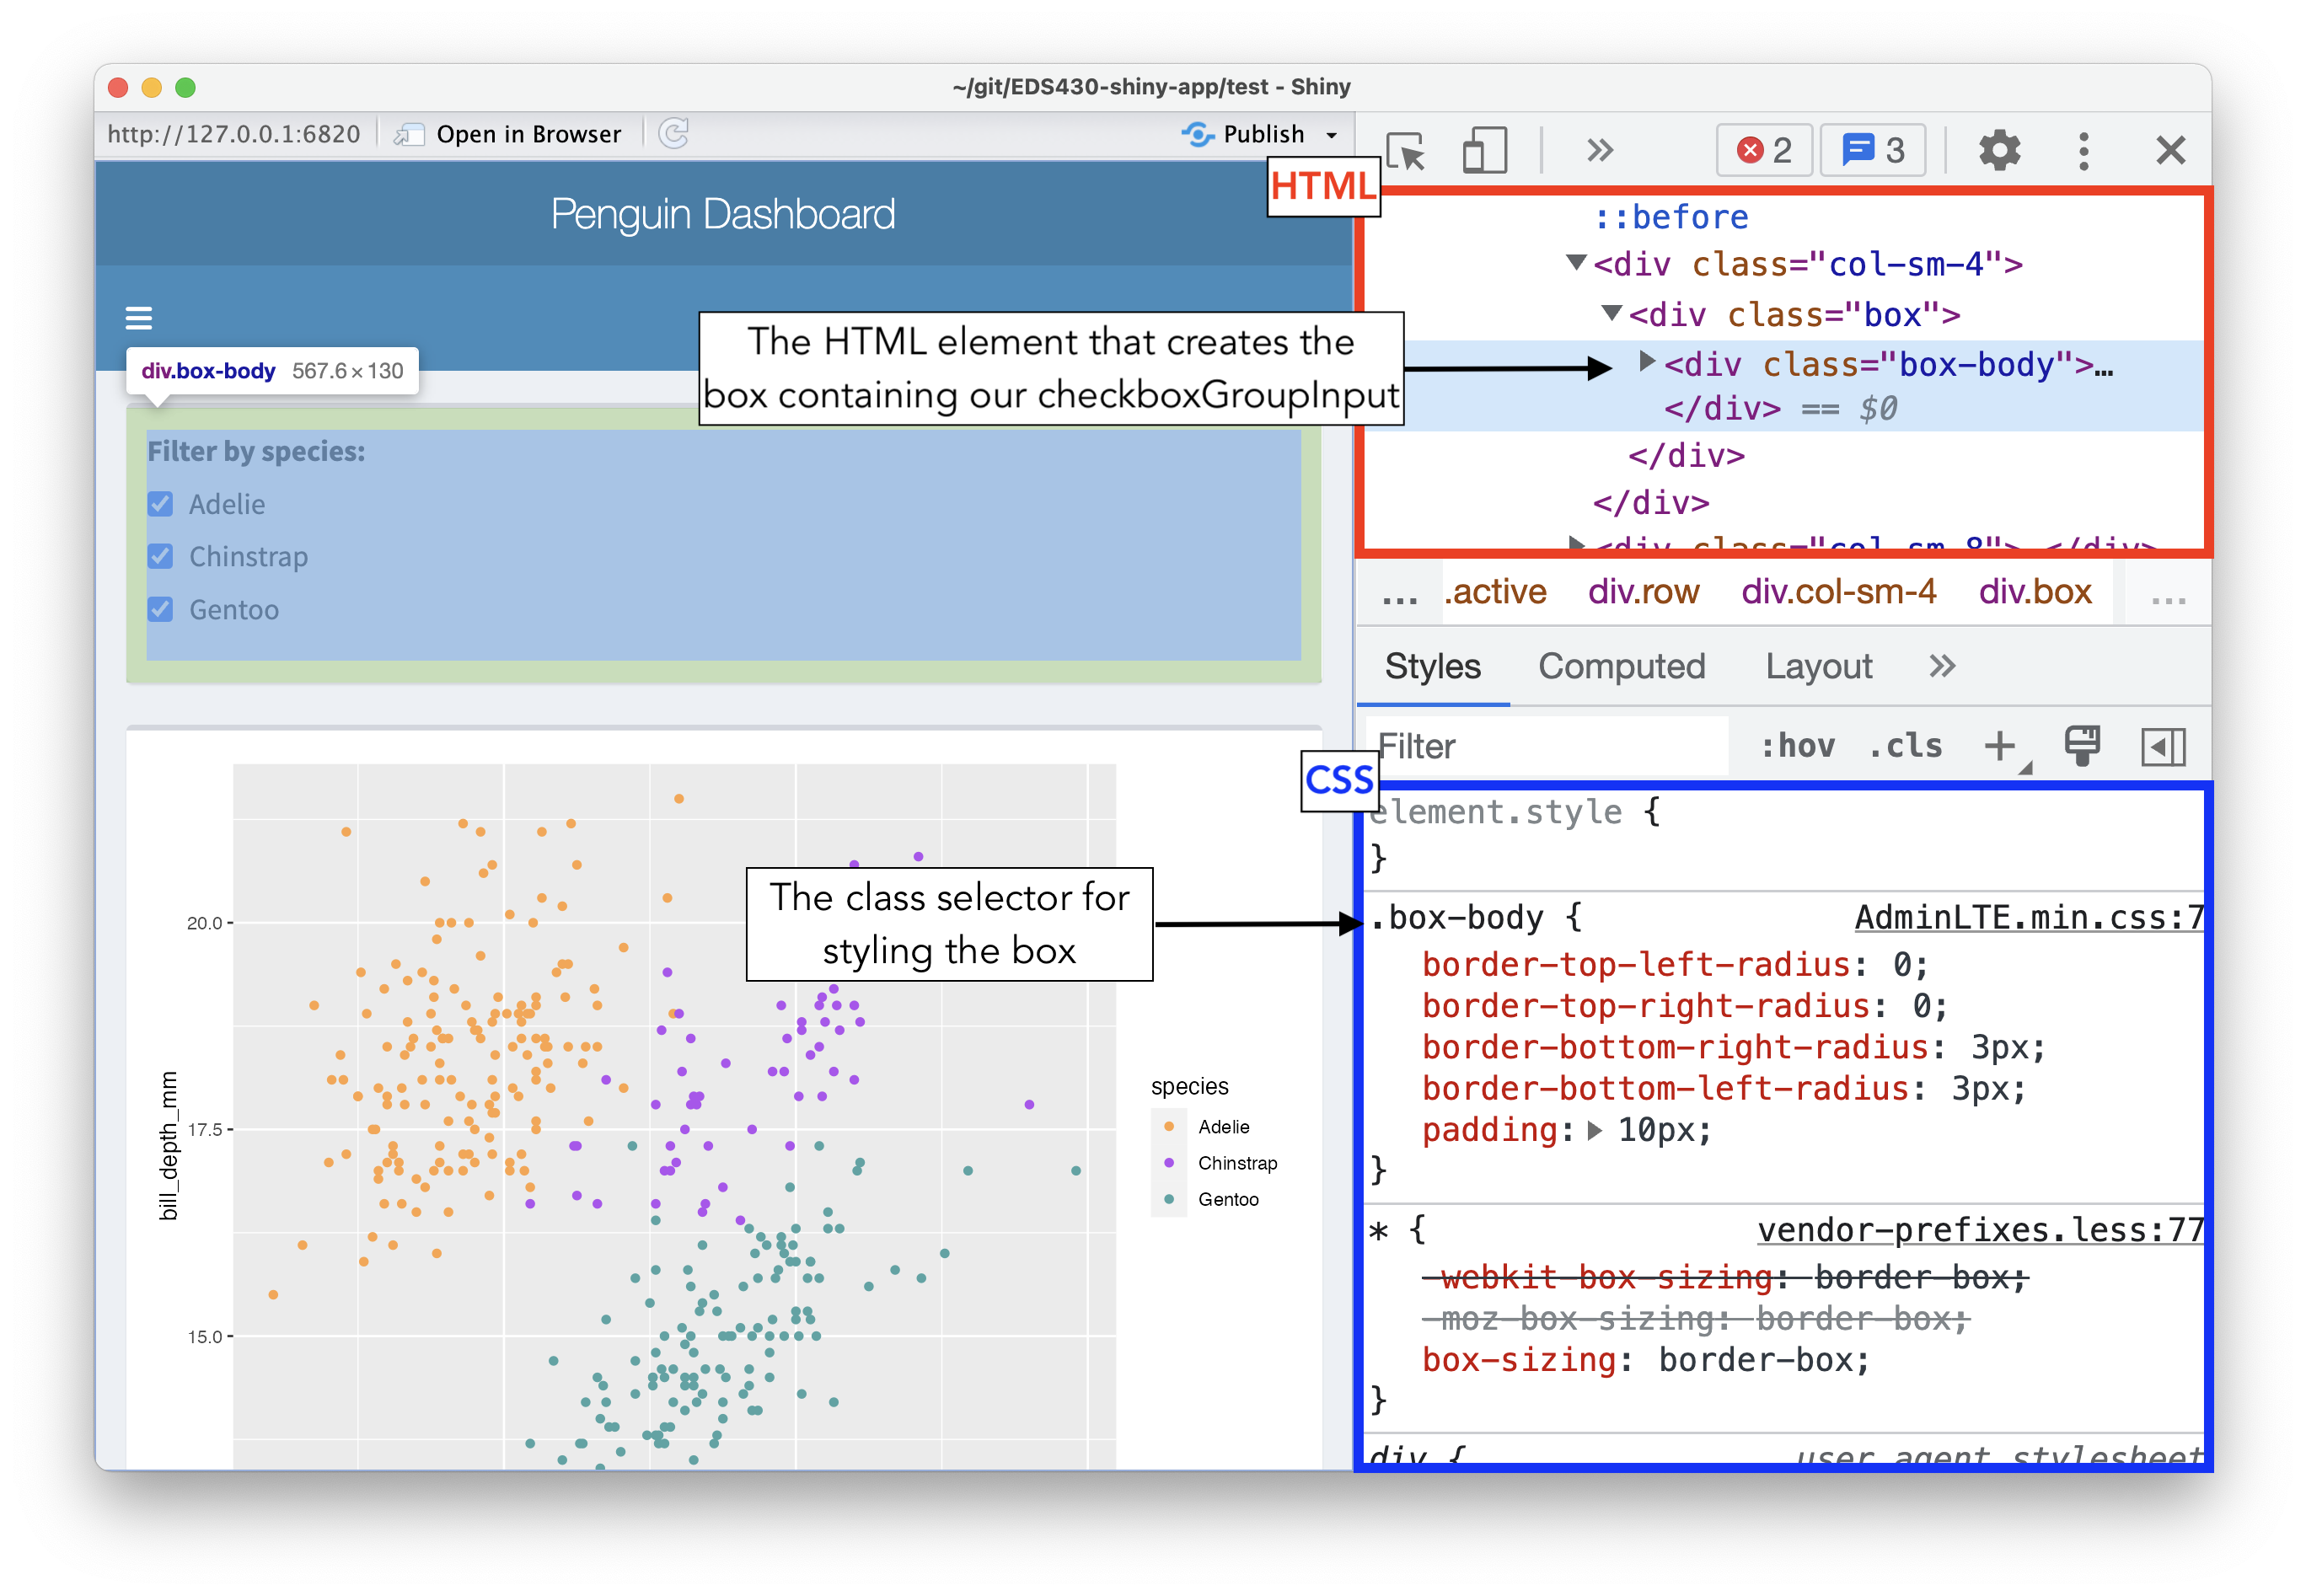Viewport: 2306px width, 1596px height.
Task: Uncheck the Adelie species filter
Action: 161,504
